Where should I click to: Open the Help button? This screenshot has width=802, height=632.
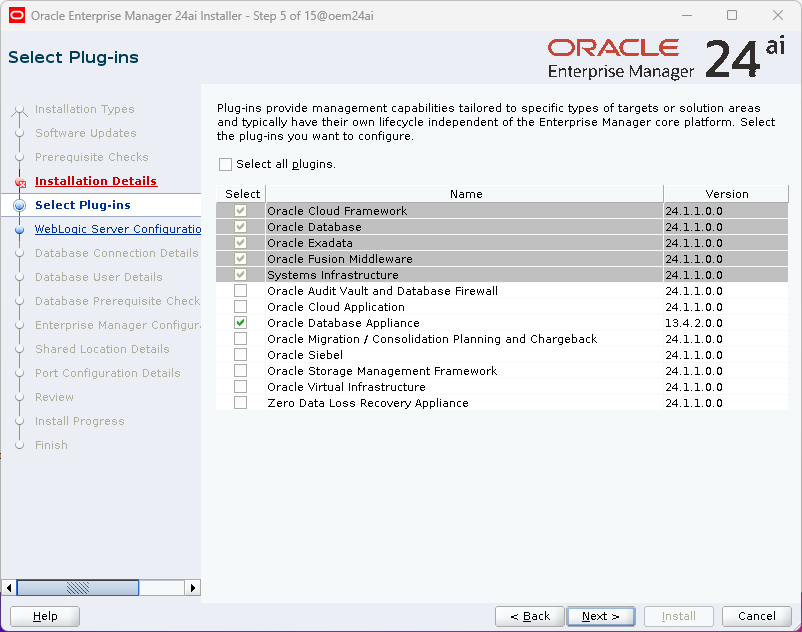click(x=45, y=616)
